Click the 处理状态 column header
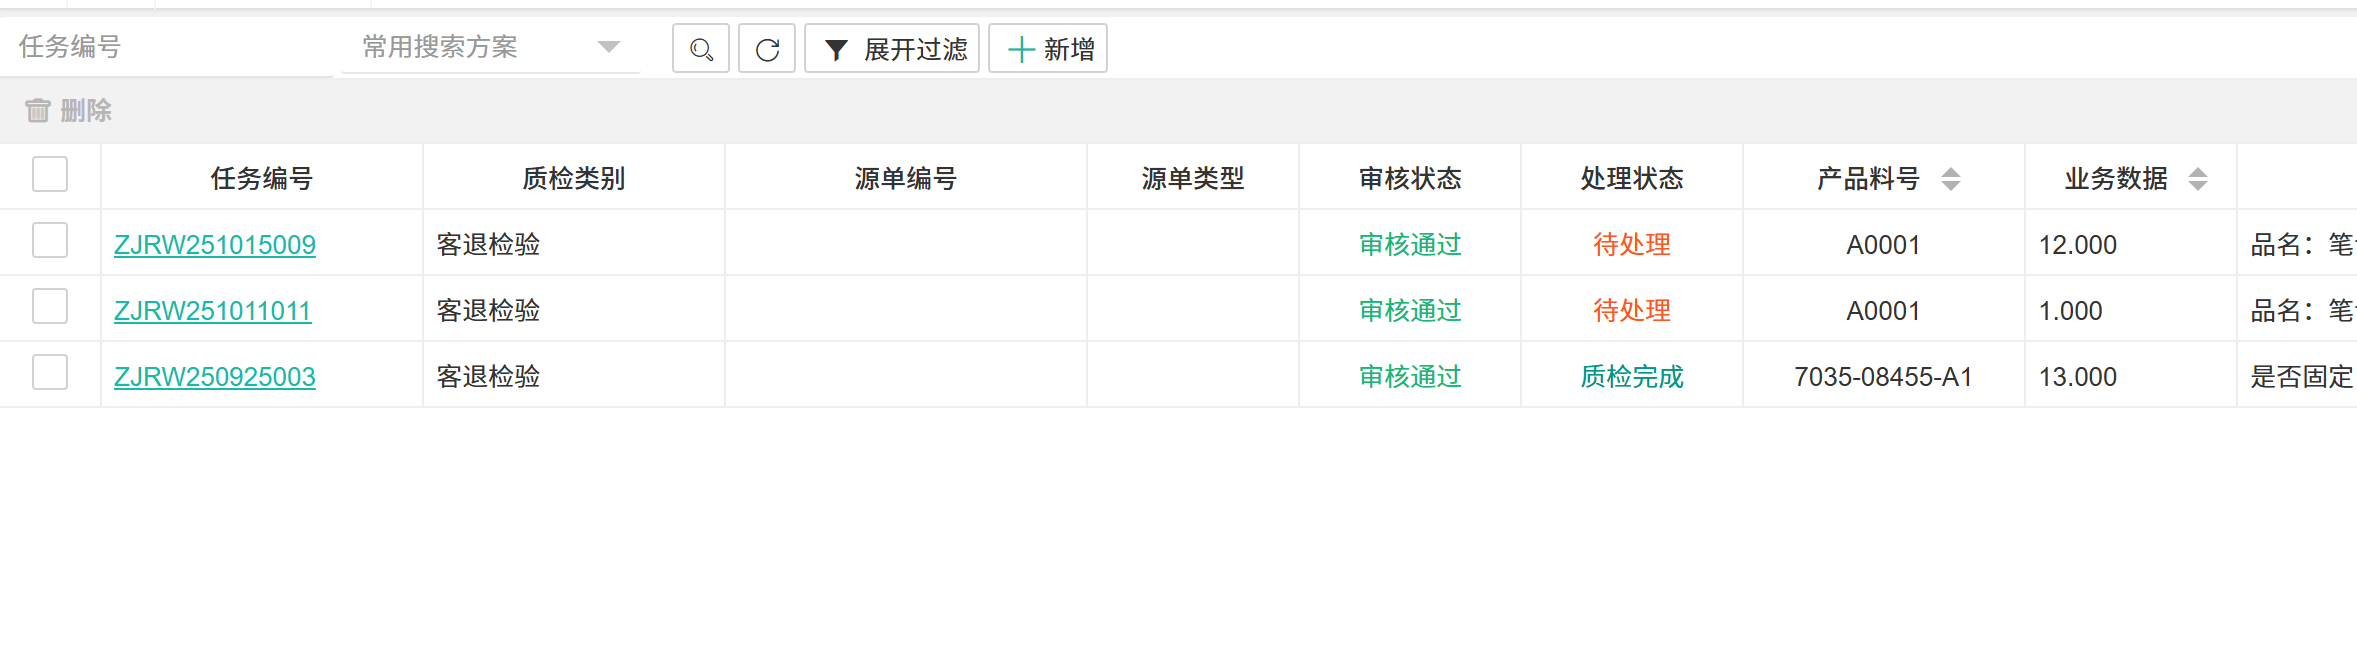This screenshot has width=2357, height=667. point(1632,178)
